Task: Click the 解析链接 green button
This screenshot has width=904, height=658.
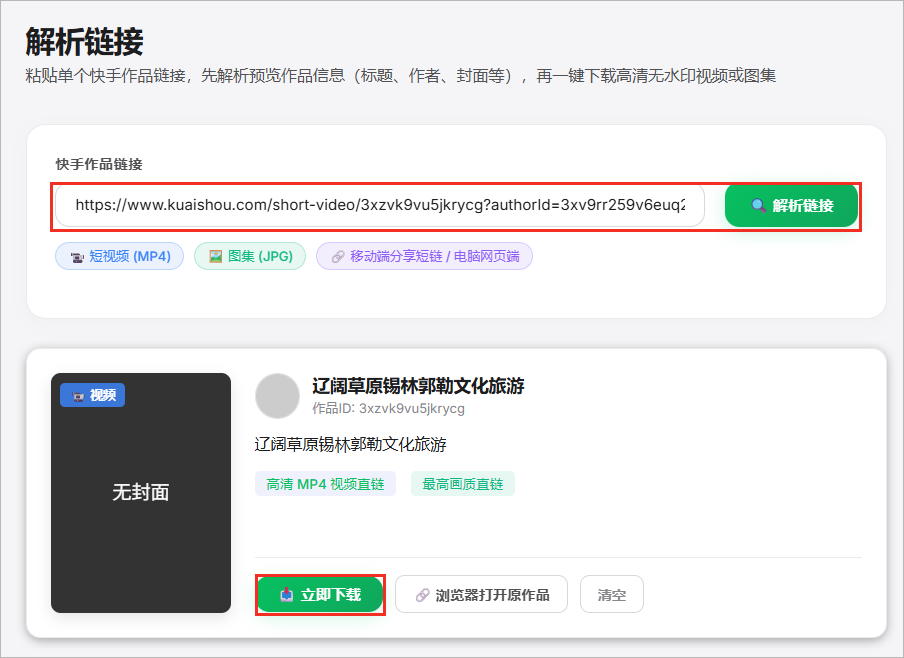Action: point(791,206)
